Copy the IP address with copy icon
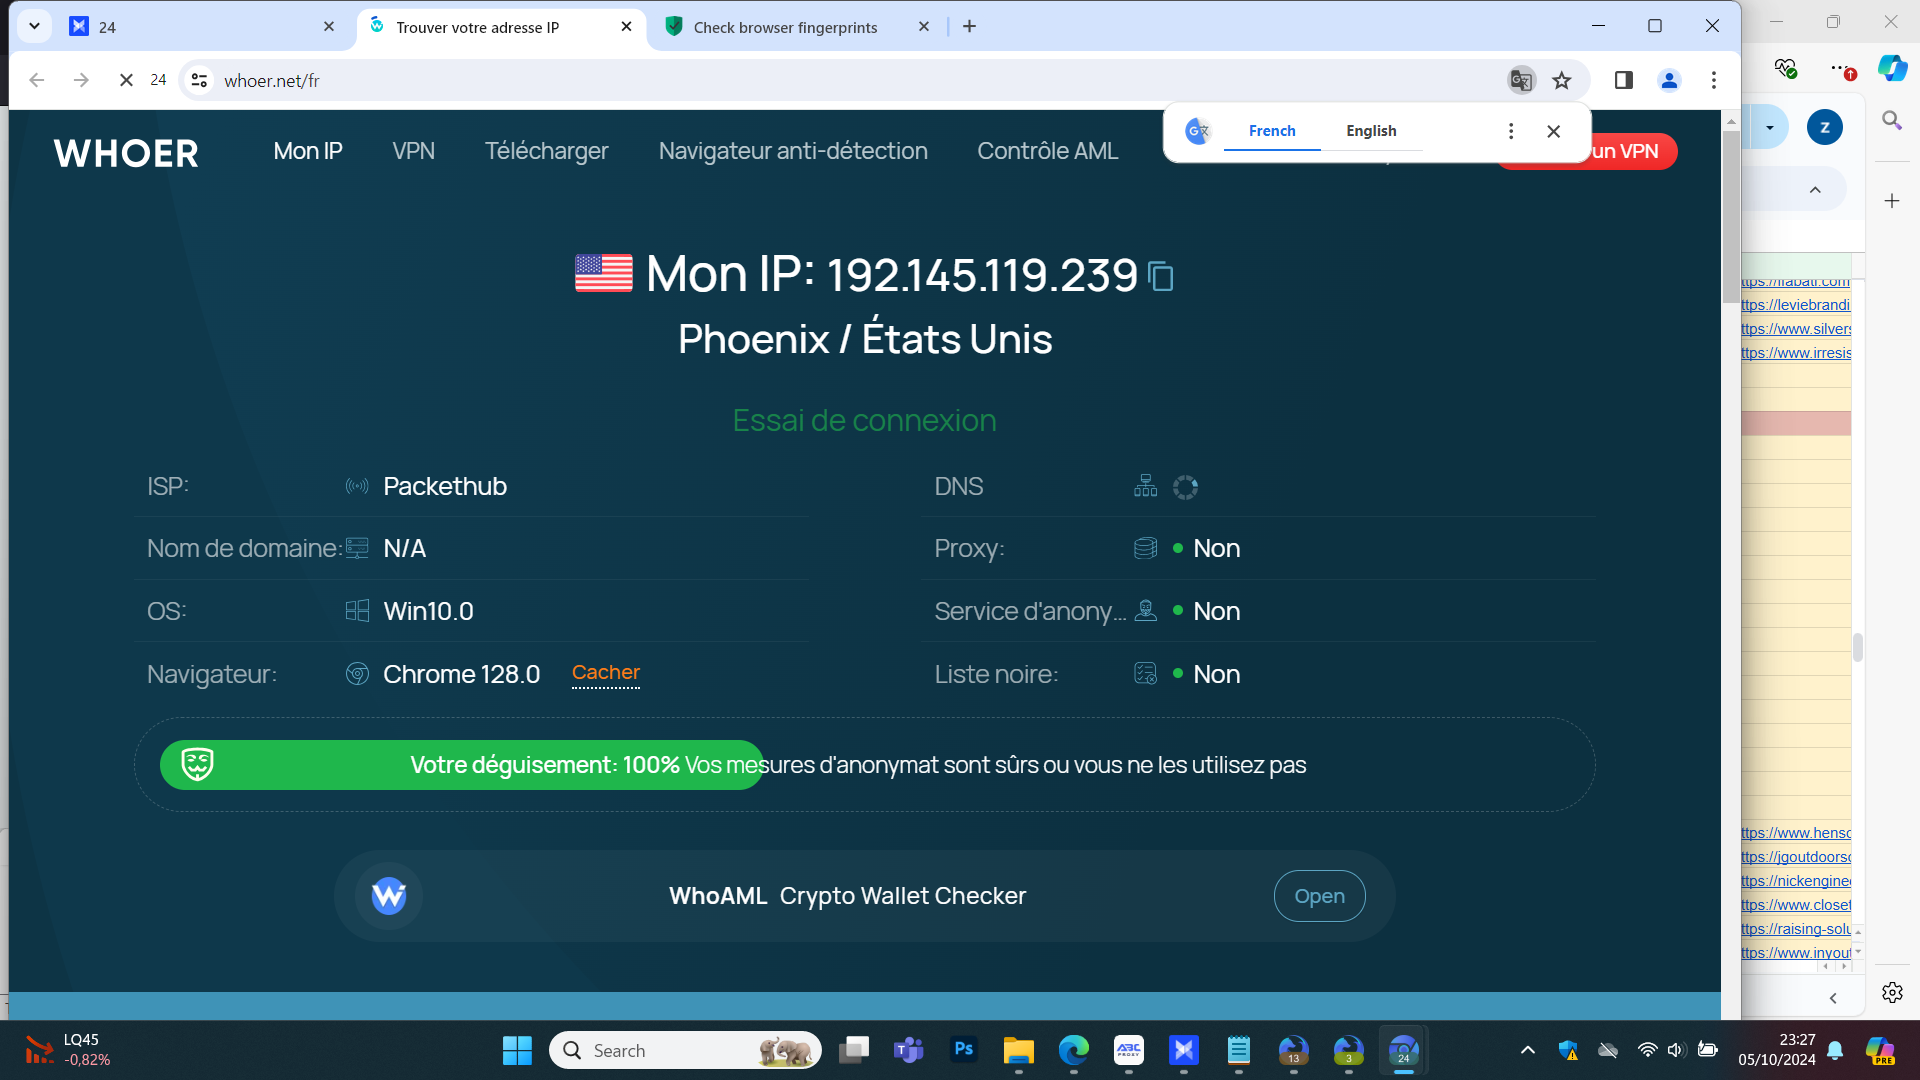Image resolution: width=1920 pixels, height=1080 pixels. [1161, 276]
